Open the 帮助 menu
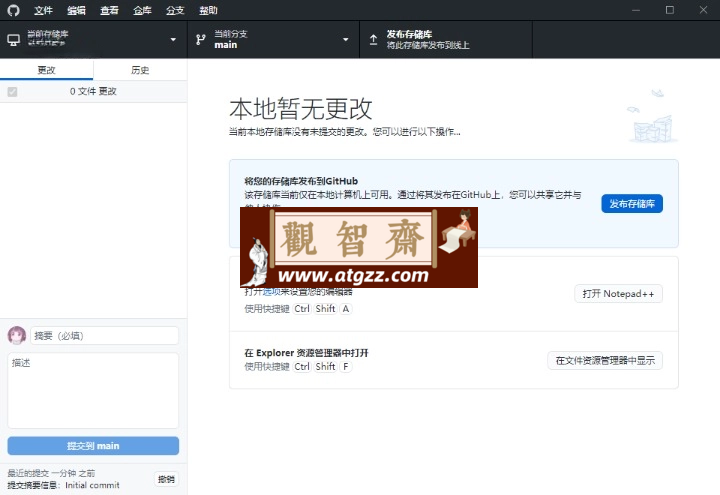Image resolution: width=720 pixels, height=495 pixels. [x=208, y=10]
